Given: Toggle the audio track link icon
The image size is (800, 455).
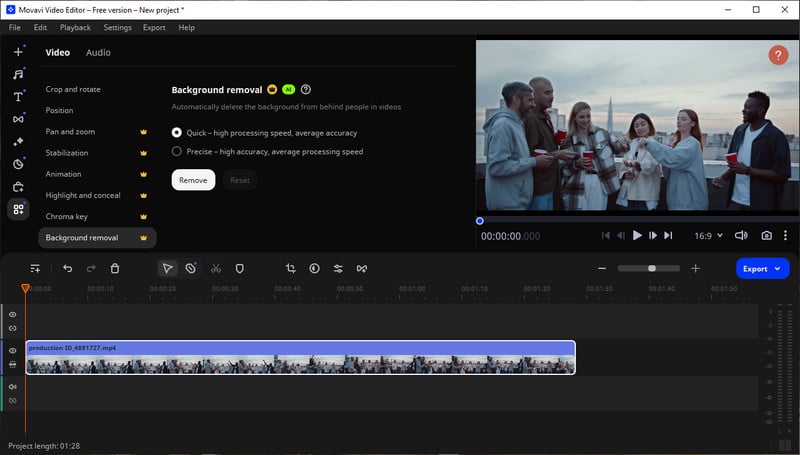Looking at the screenshot, I should click(x=13, y=400).
